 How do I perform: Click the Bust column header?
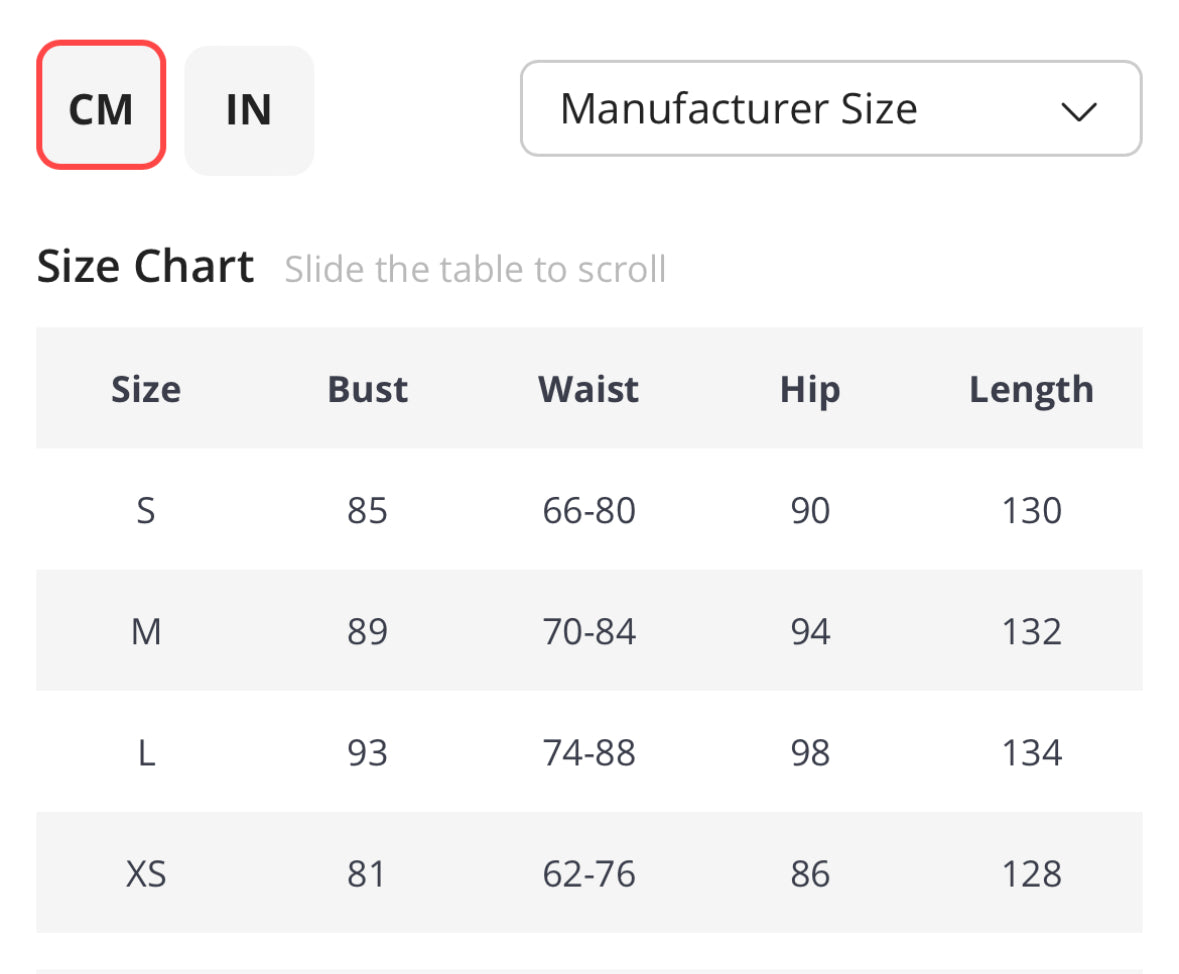click(x=368, y=389)
